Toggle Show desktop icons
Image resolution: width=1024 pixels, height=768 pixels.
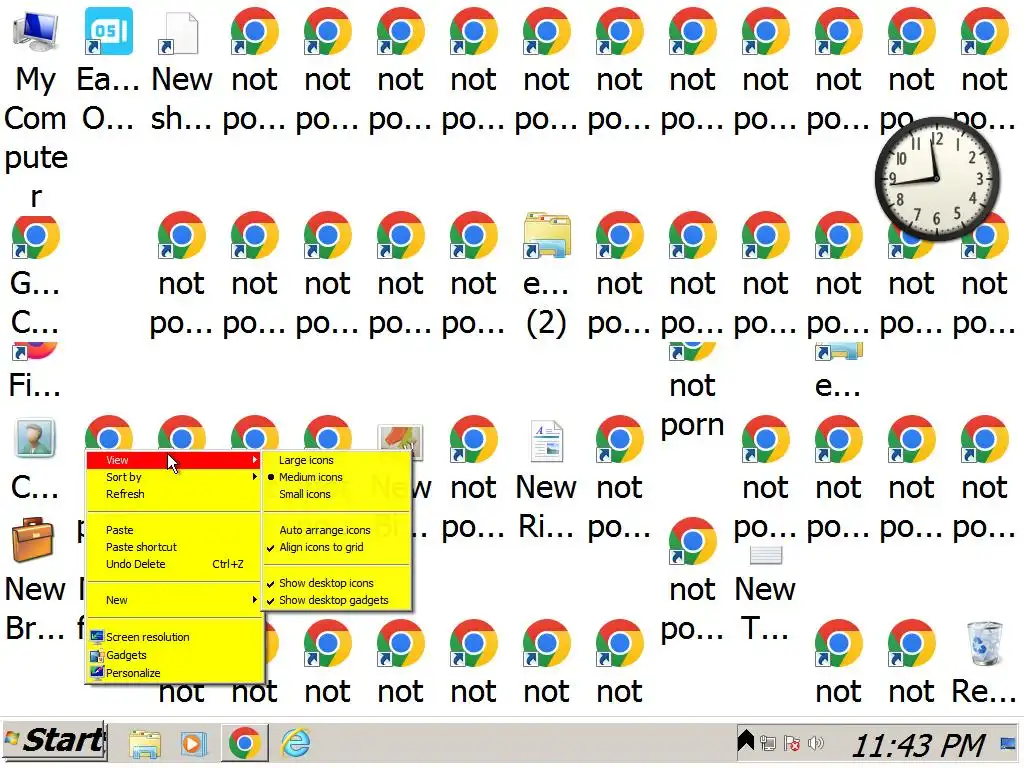(x=337, y=583)
